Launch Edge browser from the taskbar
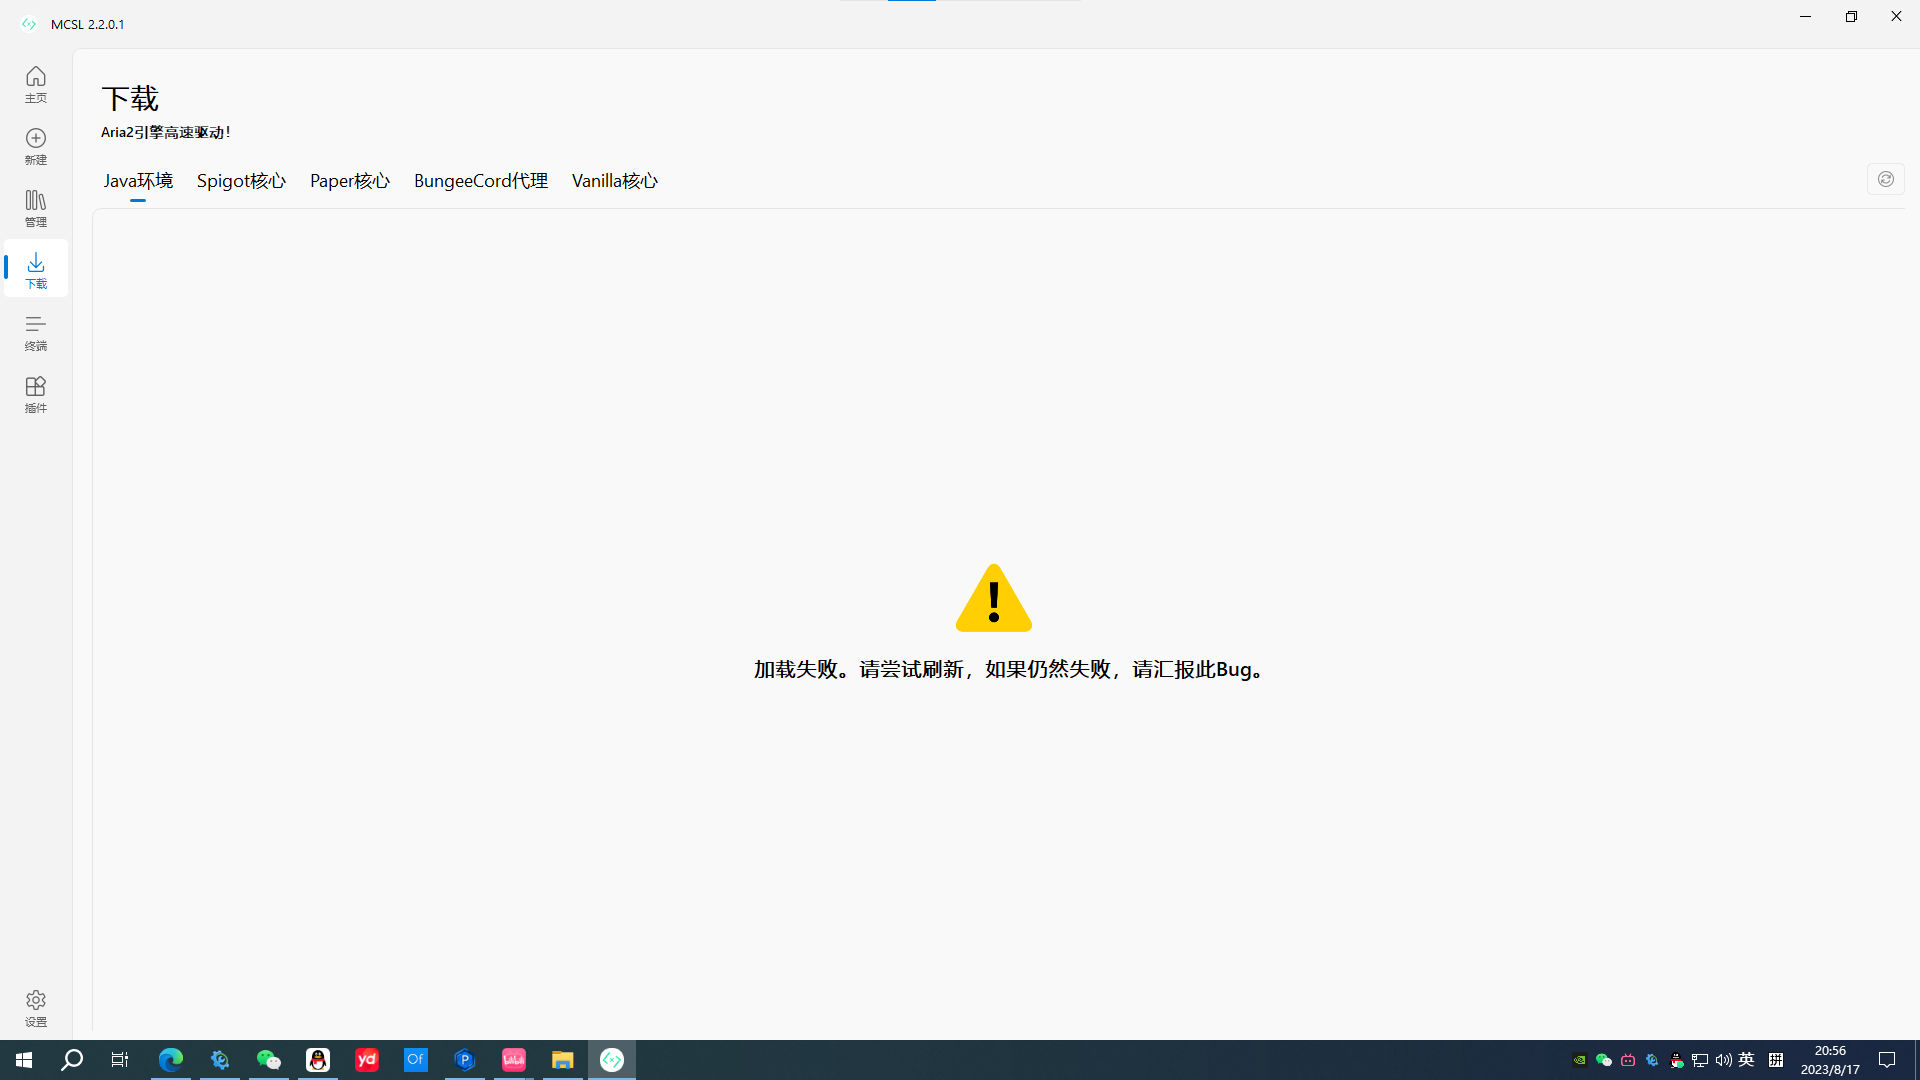The height and width of the screenshot is (1080, 1920). click(170, 1059)
